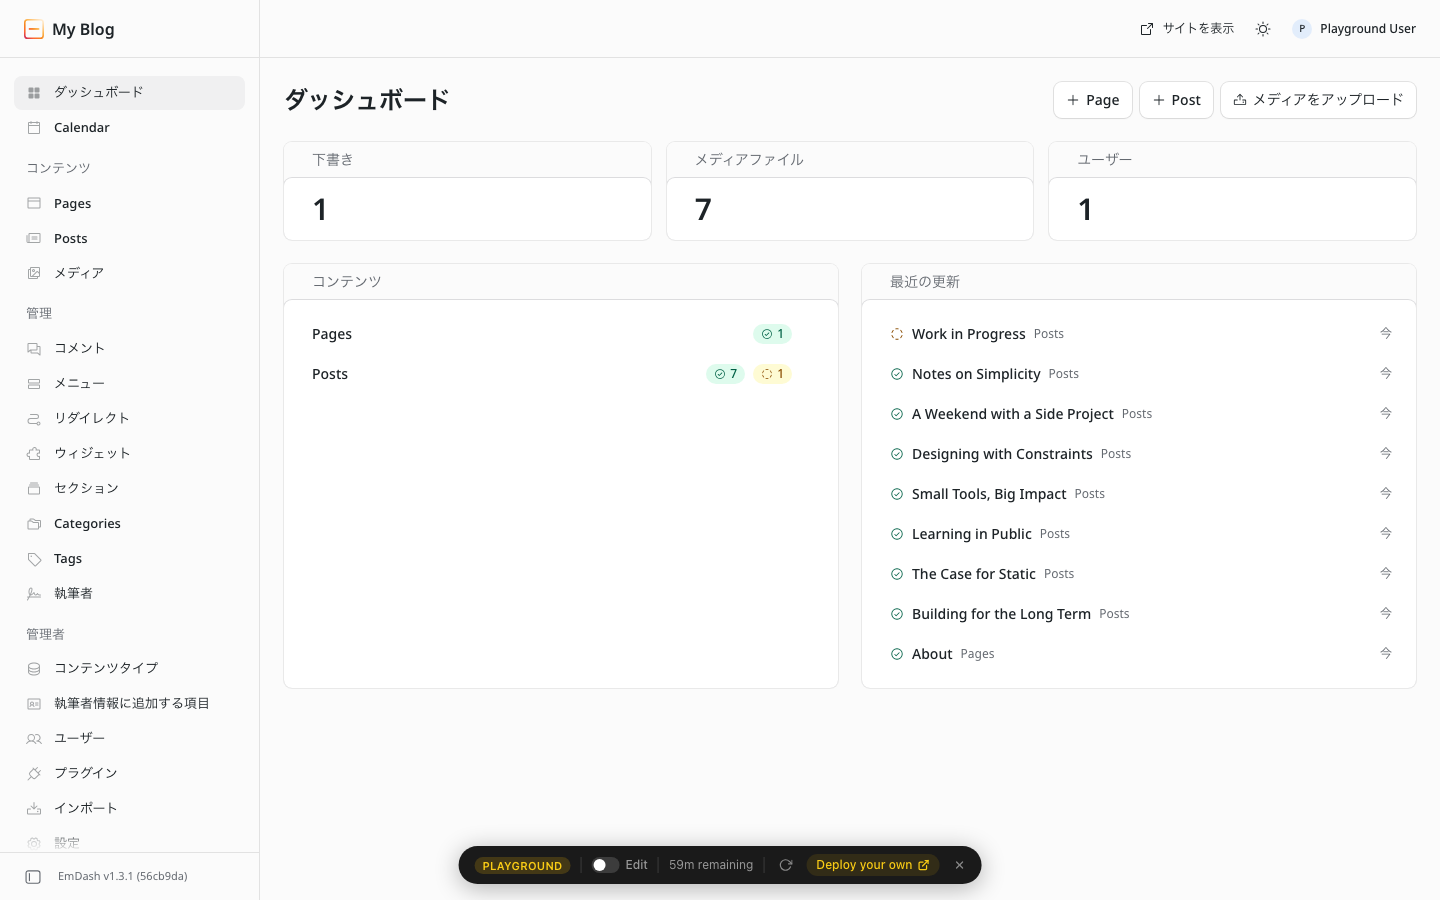This screenshot has height=900, width=1440.
Task: Open Pages row in コンテンツ card
Action: [561, 334]
